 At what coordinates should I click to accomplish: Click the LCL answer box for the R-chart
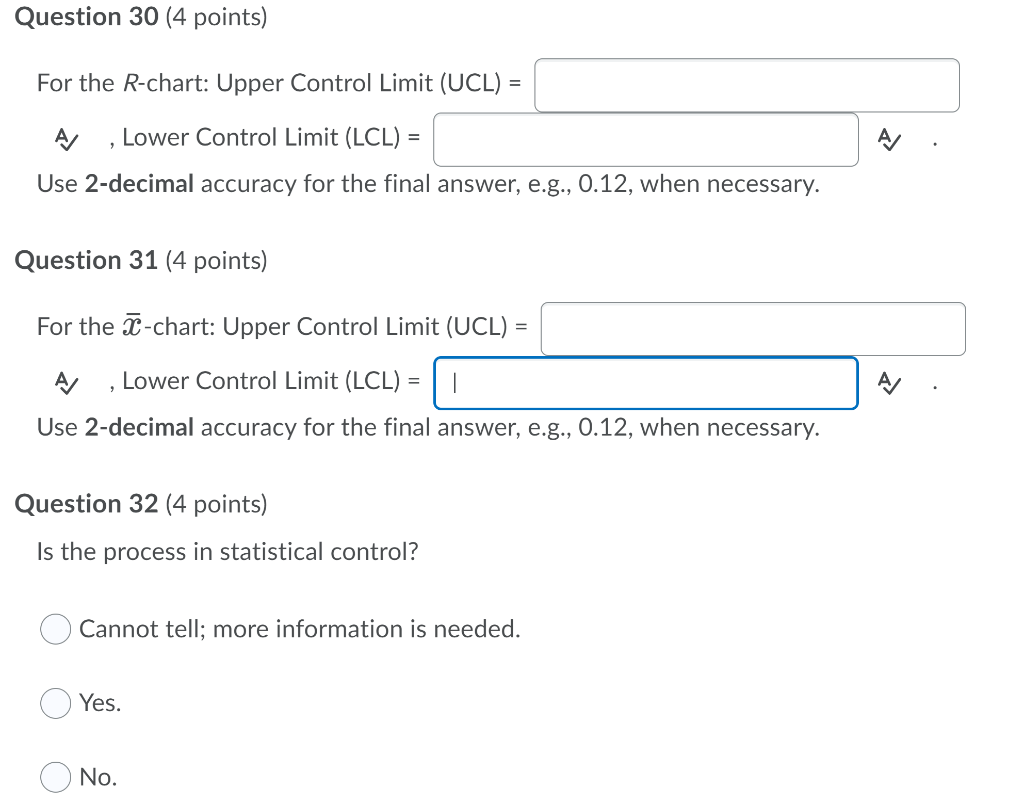(645, 139)
